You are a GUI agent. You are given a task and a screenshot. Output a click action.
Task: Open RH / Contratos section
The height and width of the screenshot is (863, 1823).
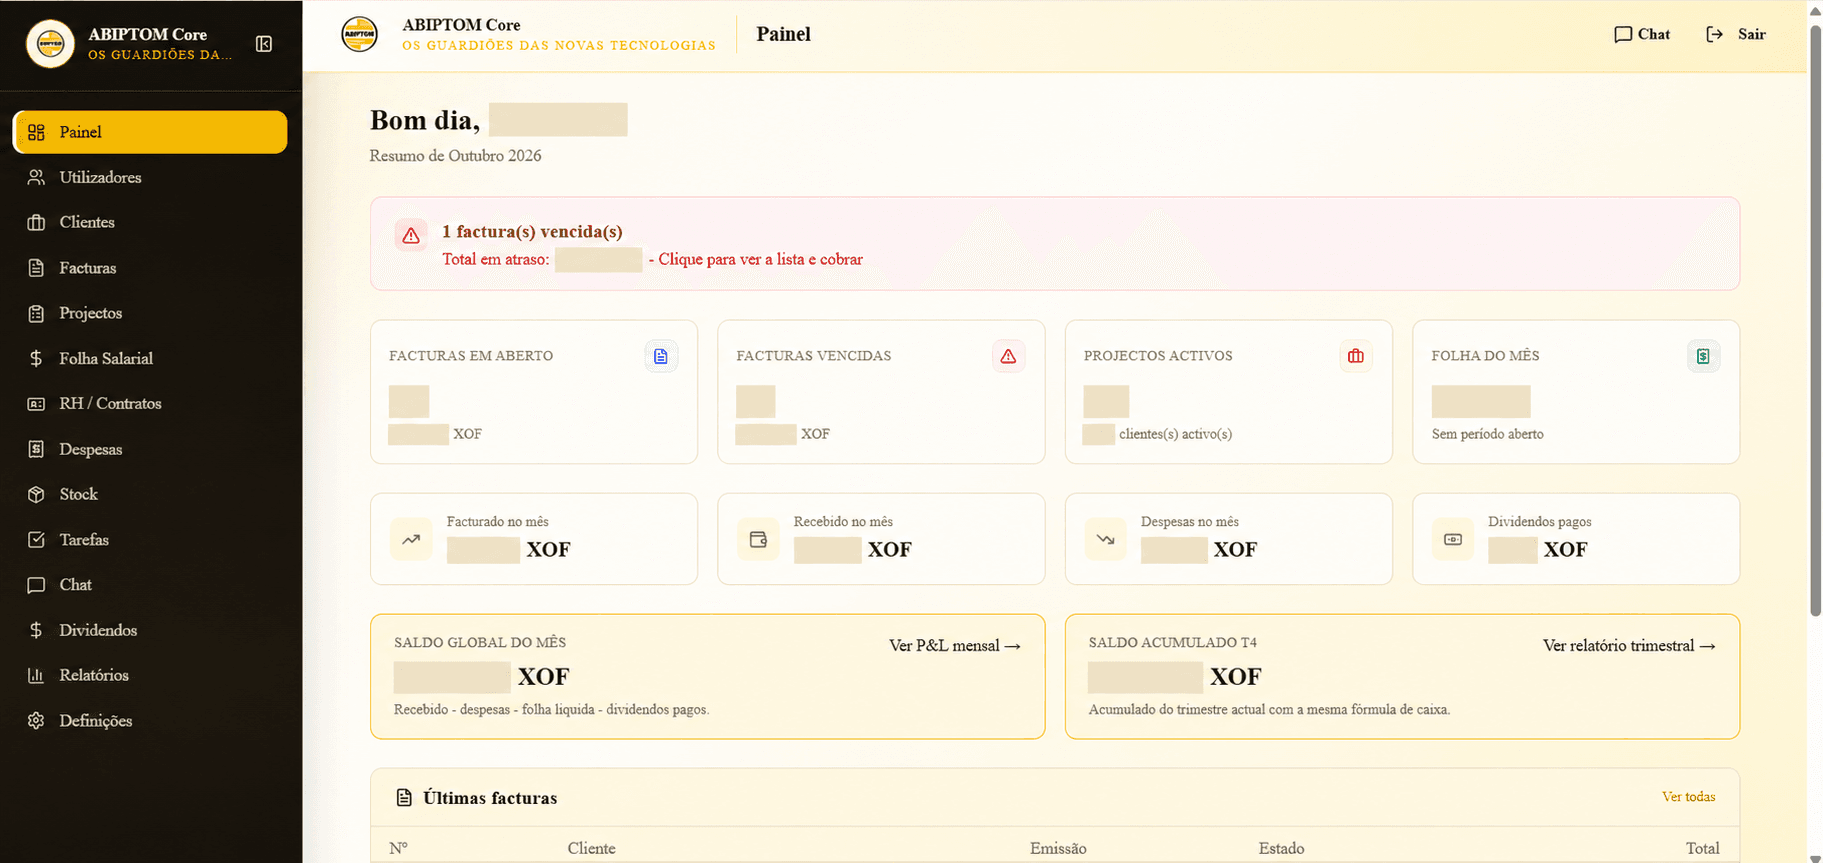pyautogui.click(x=150, y=403)
